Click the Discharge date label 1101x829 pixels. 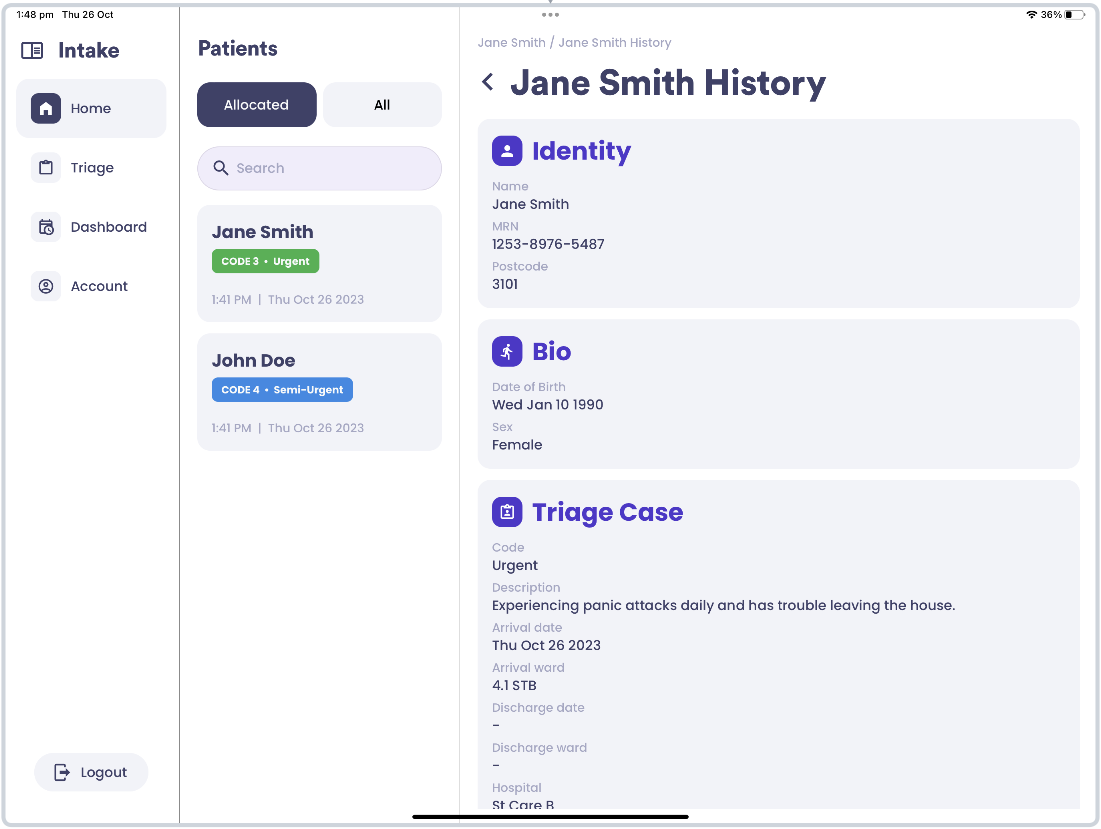tap(538, 708)
